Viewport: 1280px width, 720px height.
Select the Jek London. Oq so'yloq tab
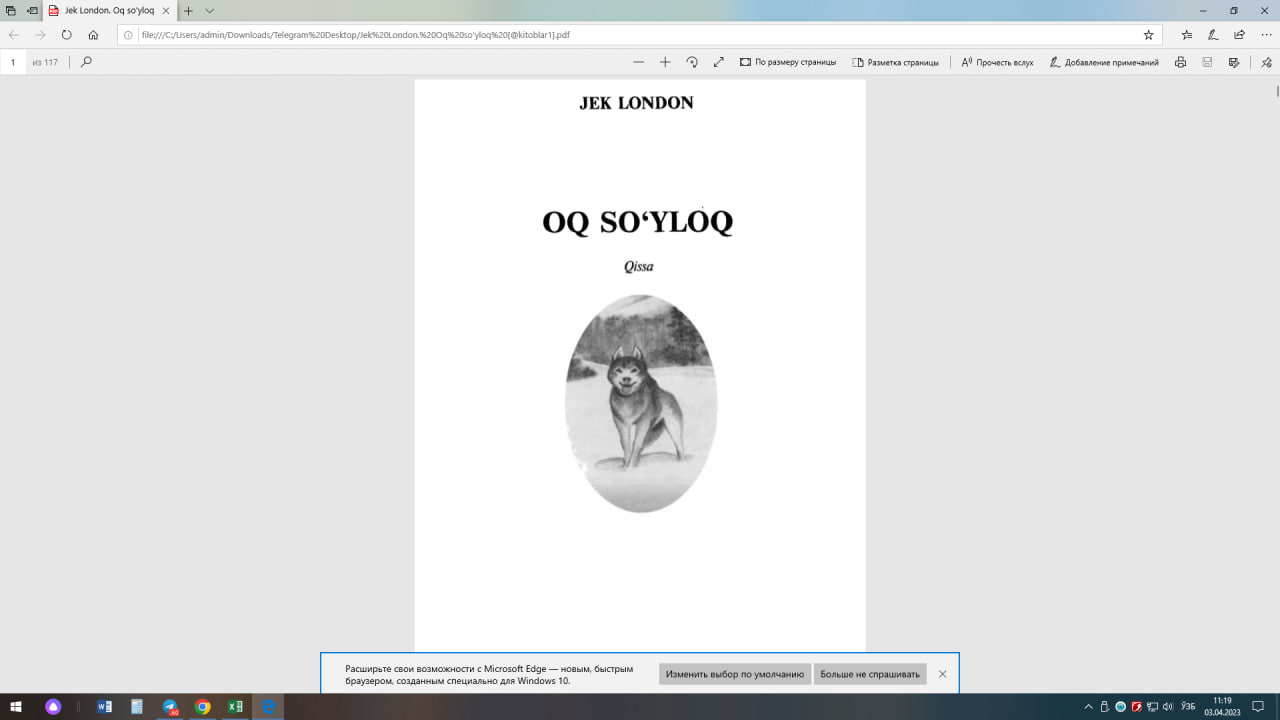coord(110,10)
